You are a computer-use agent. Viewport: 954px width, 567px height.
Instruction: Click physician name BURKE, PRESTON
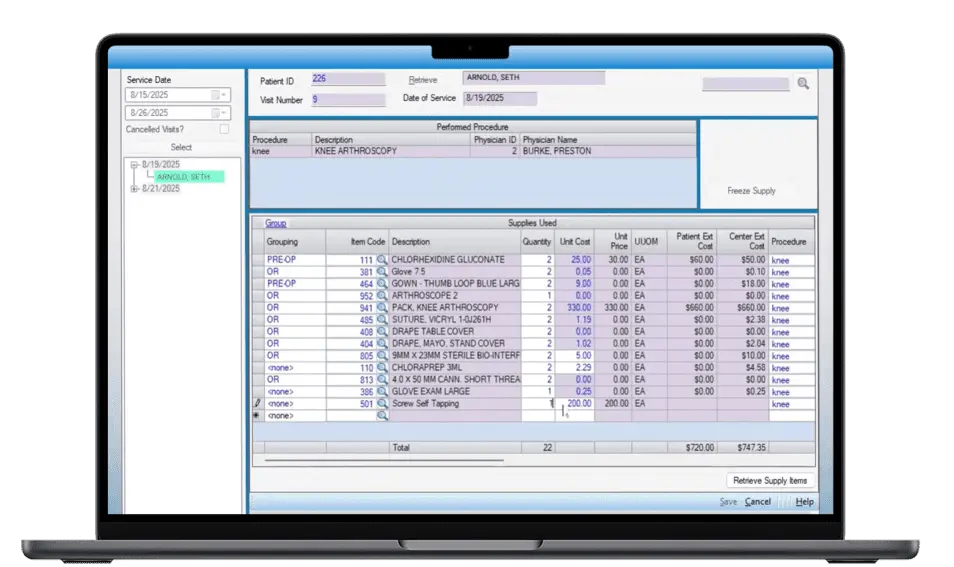556,151
